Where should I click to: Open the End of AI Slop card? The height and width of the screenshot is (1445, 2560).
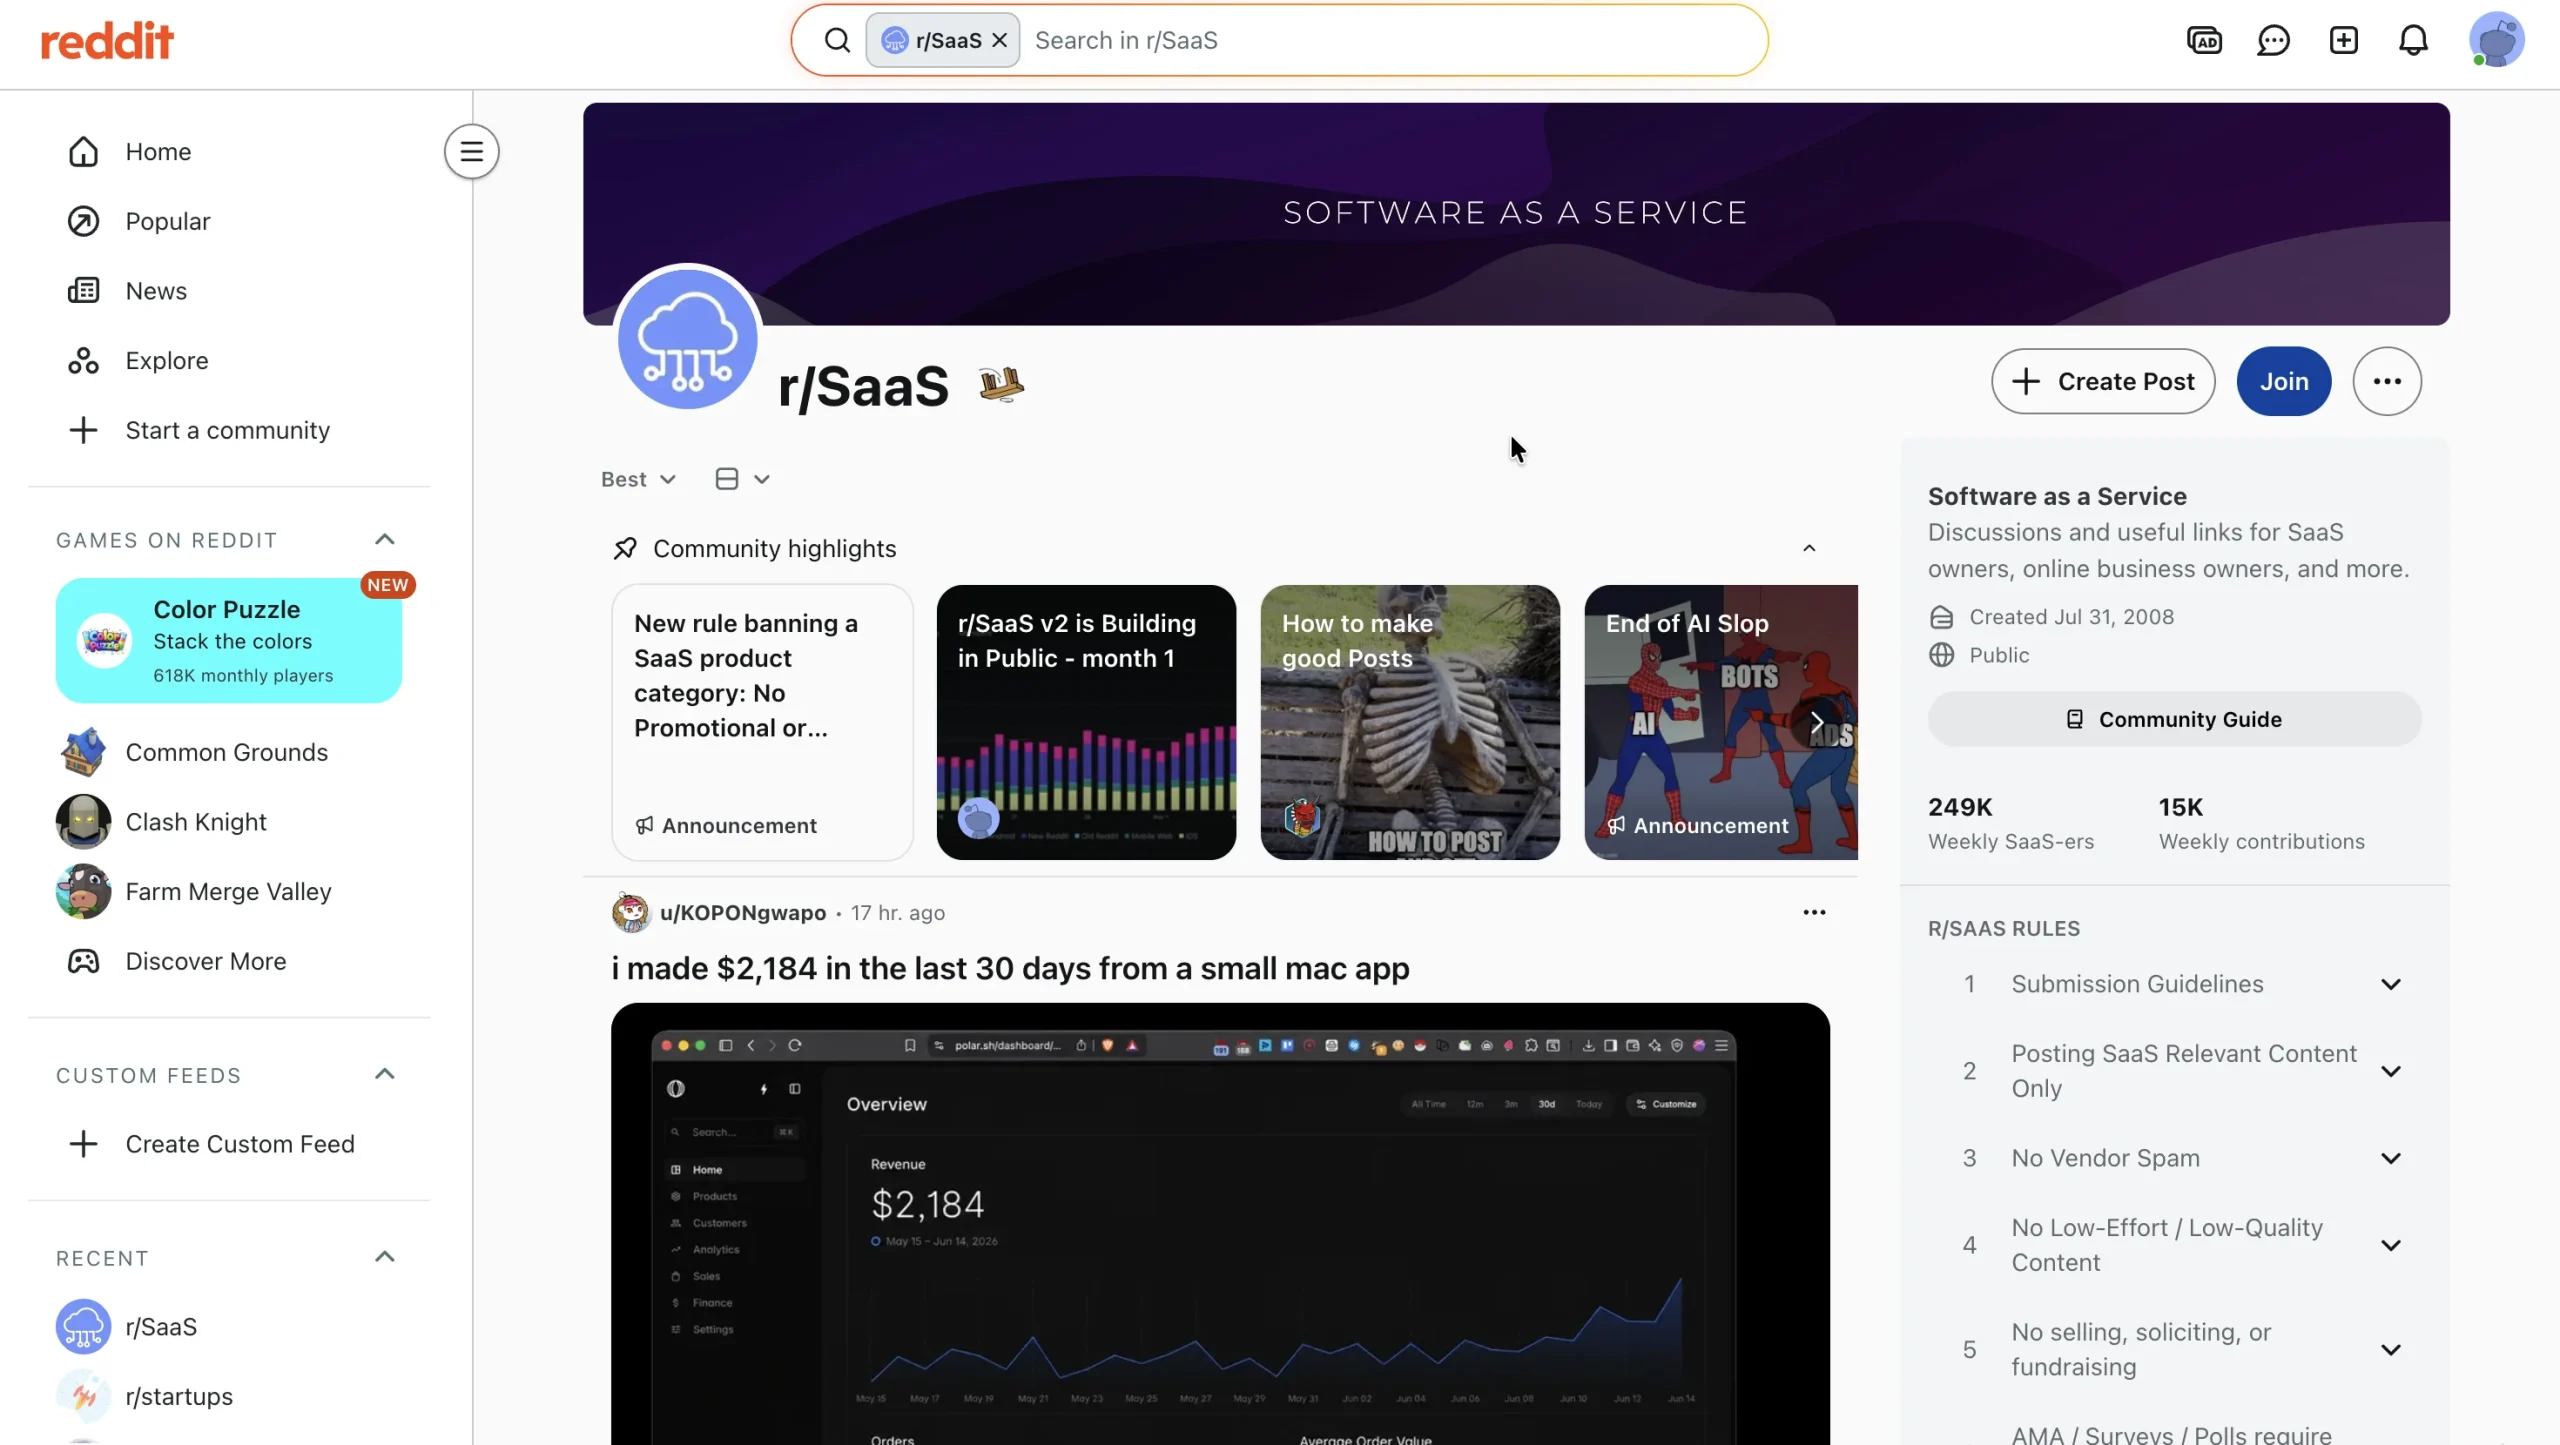point(1721,722)
